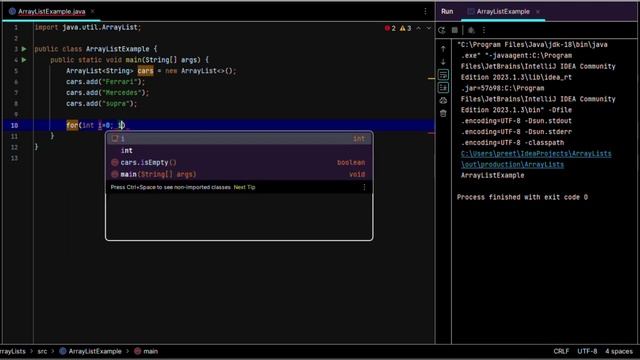
Task: Click the main method breadcrumb
Action: pyautogui.click(x=146, y=351)
